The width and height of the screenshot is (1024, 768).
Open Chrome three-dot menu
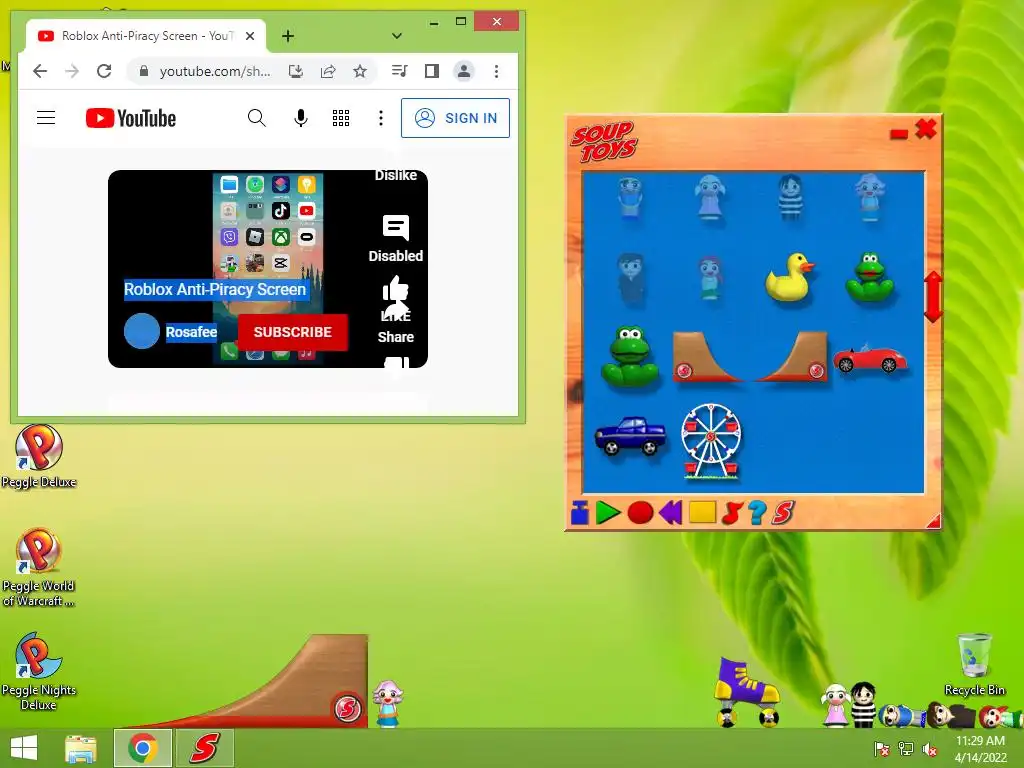coord(496,71)
